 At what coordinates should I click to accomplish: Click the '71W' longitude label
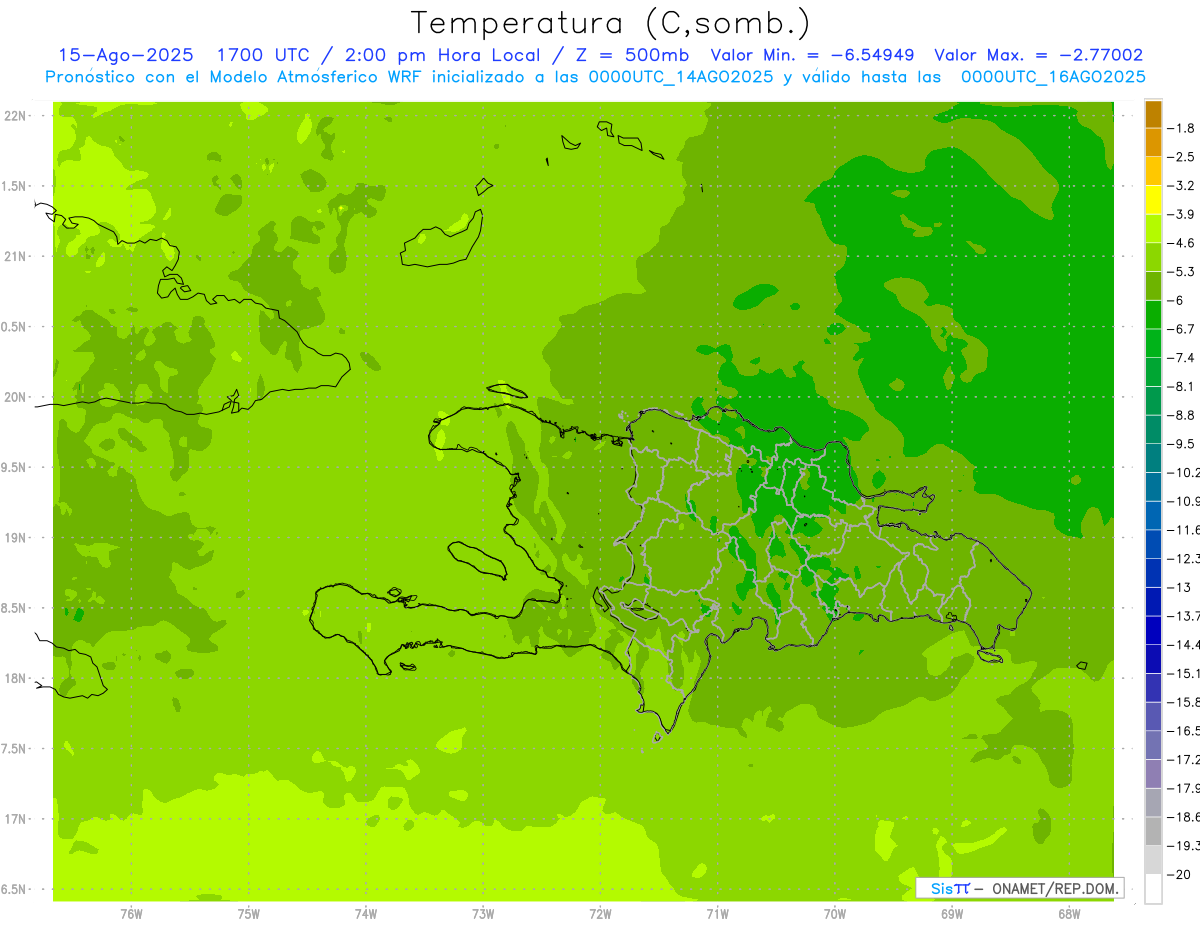click(717, 913)
